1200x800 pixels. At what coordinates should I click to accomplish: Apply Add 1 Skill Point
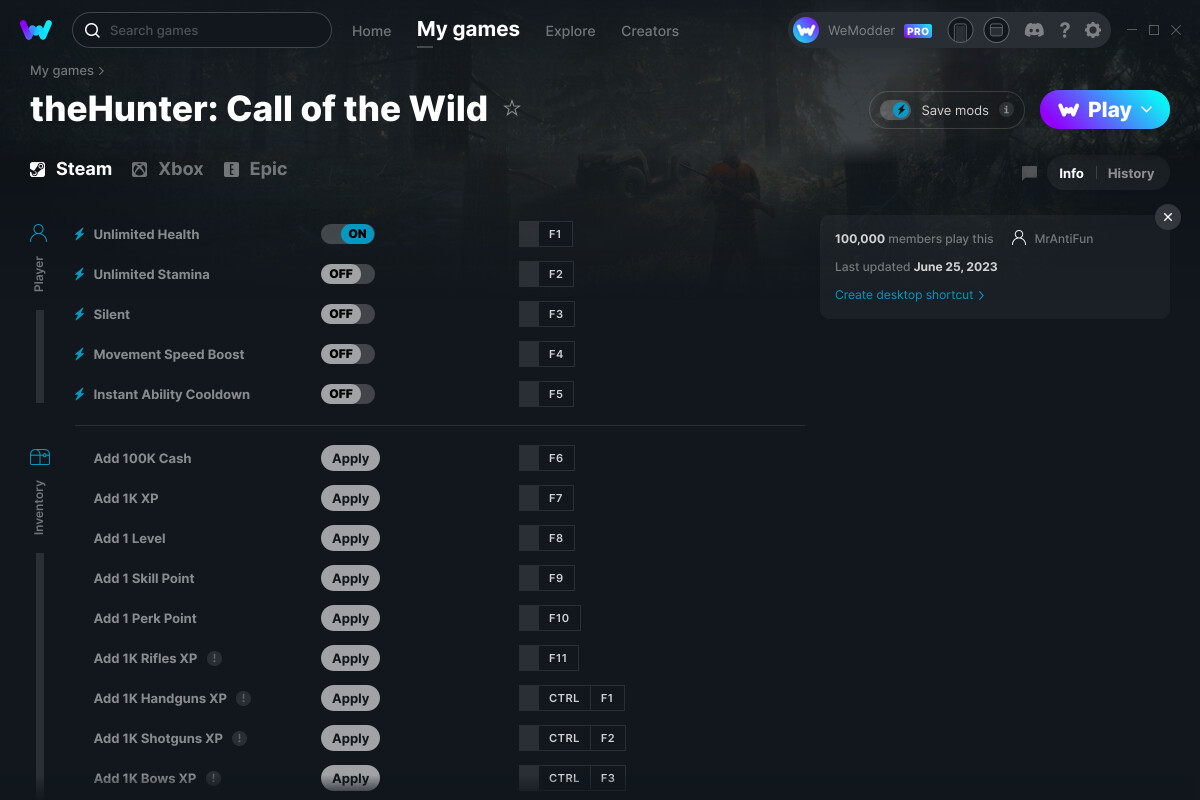pos(350,578)
